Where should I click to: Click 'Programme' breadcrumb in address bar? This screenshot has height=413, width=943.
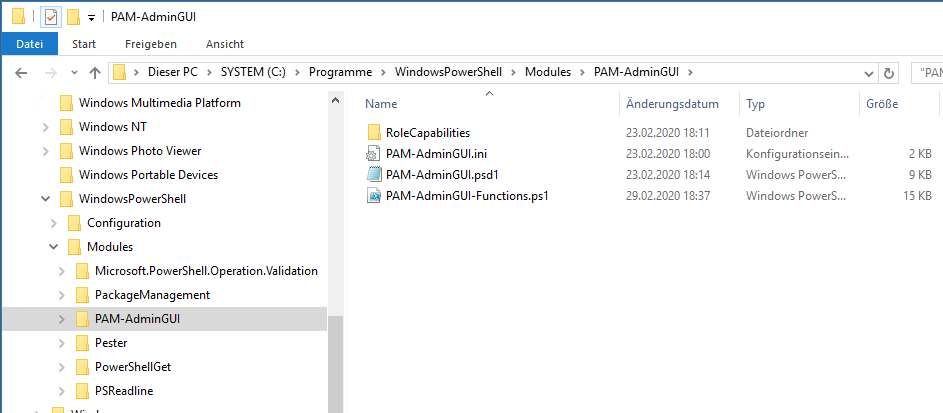pos(340,73)
